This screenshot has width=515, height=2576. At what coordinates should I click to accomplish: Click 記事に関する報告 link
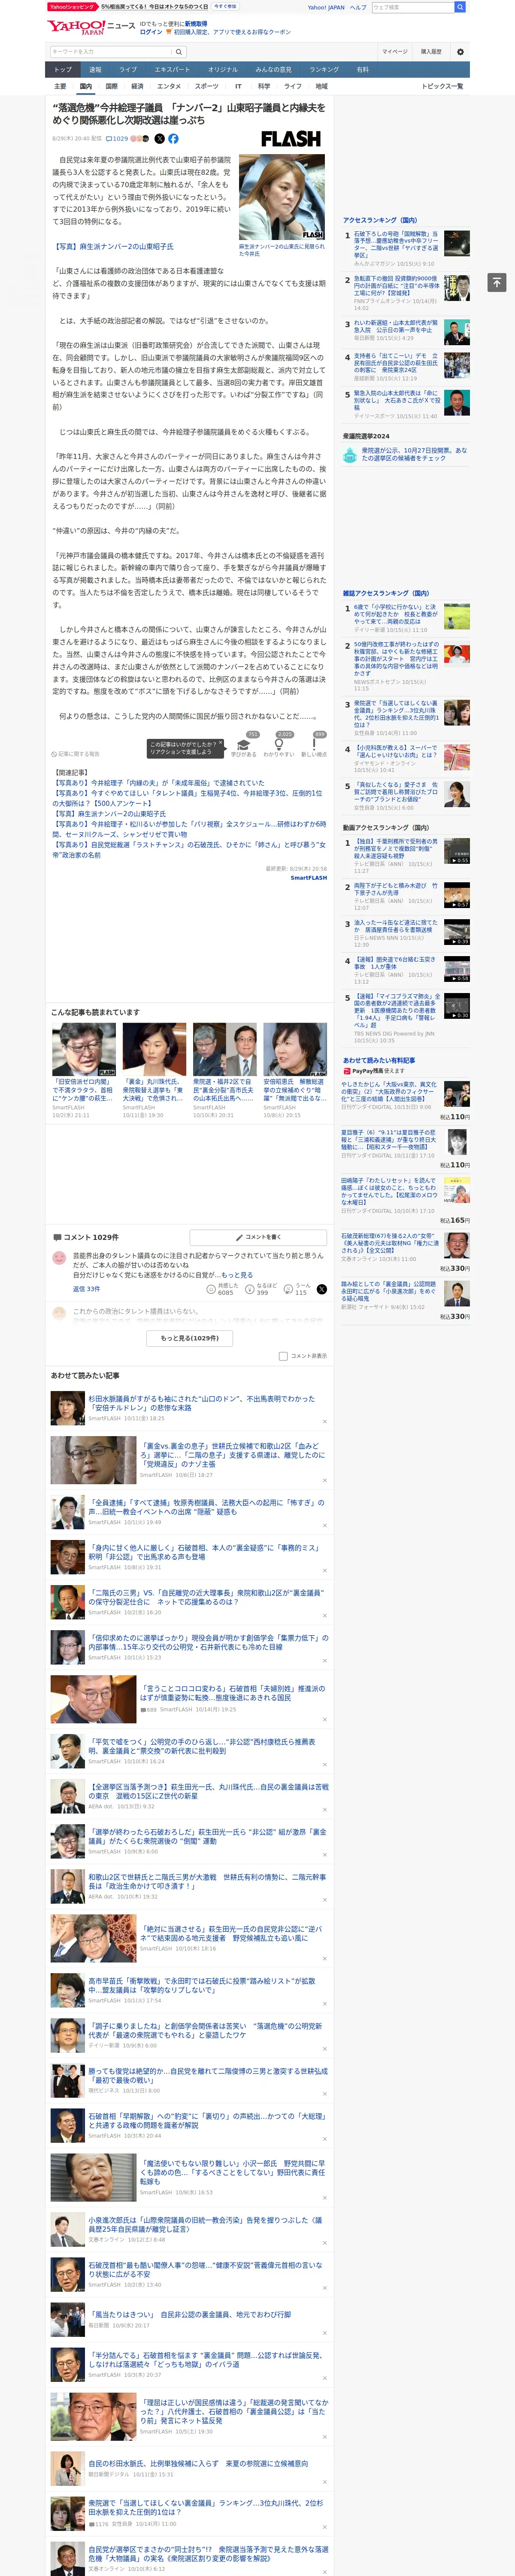[76, 754]
